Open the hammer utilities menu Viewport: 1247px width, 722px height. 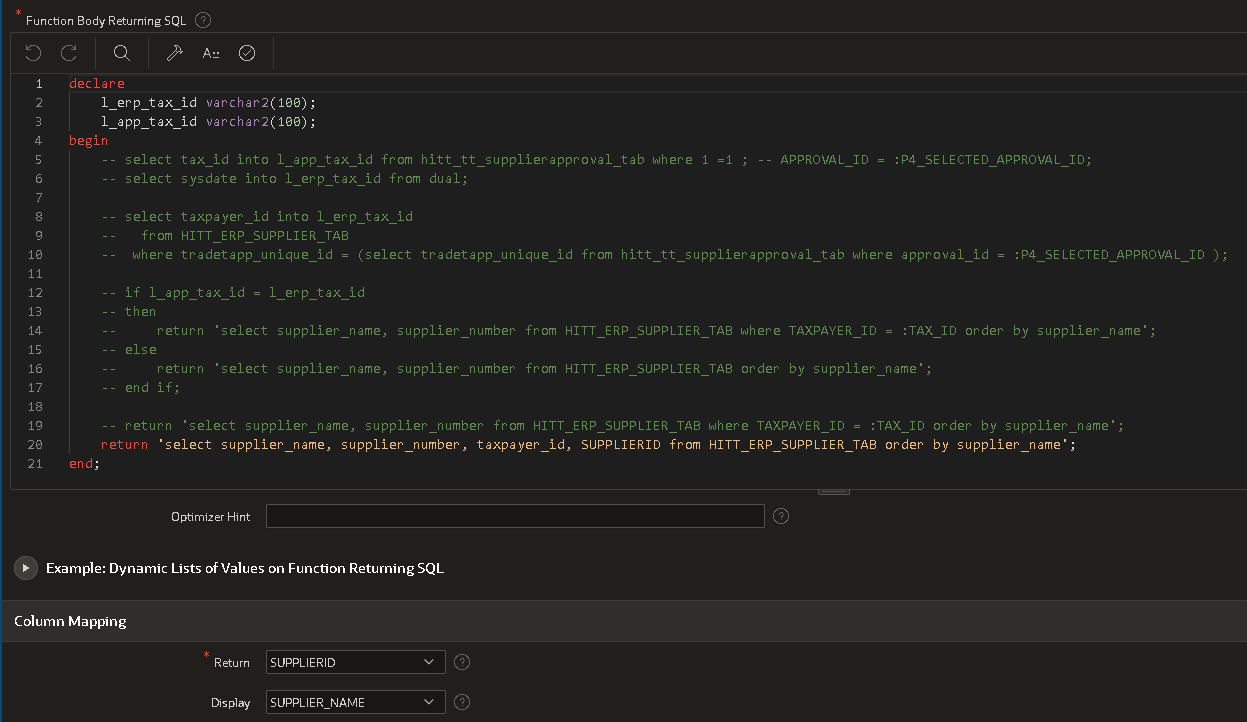coord(174,53)
